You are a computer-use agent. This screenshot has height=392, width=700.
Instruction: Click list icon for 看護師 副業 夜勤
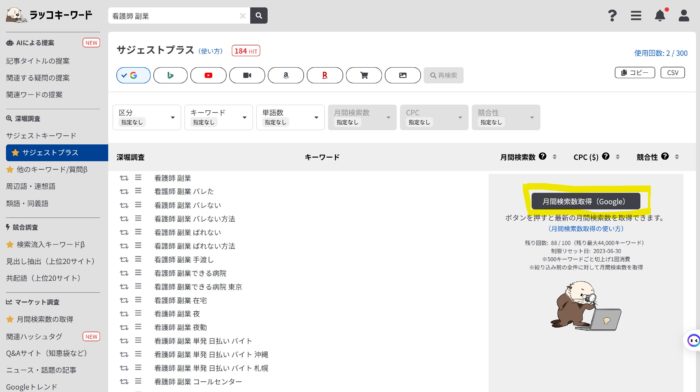[138, 327]
